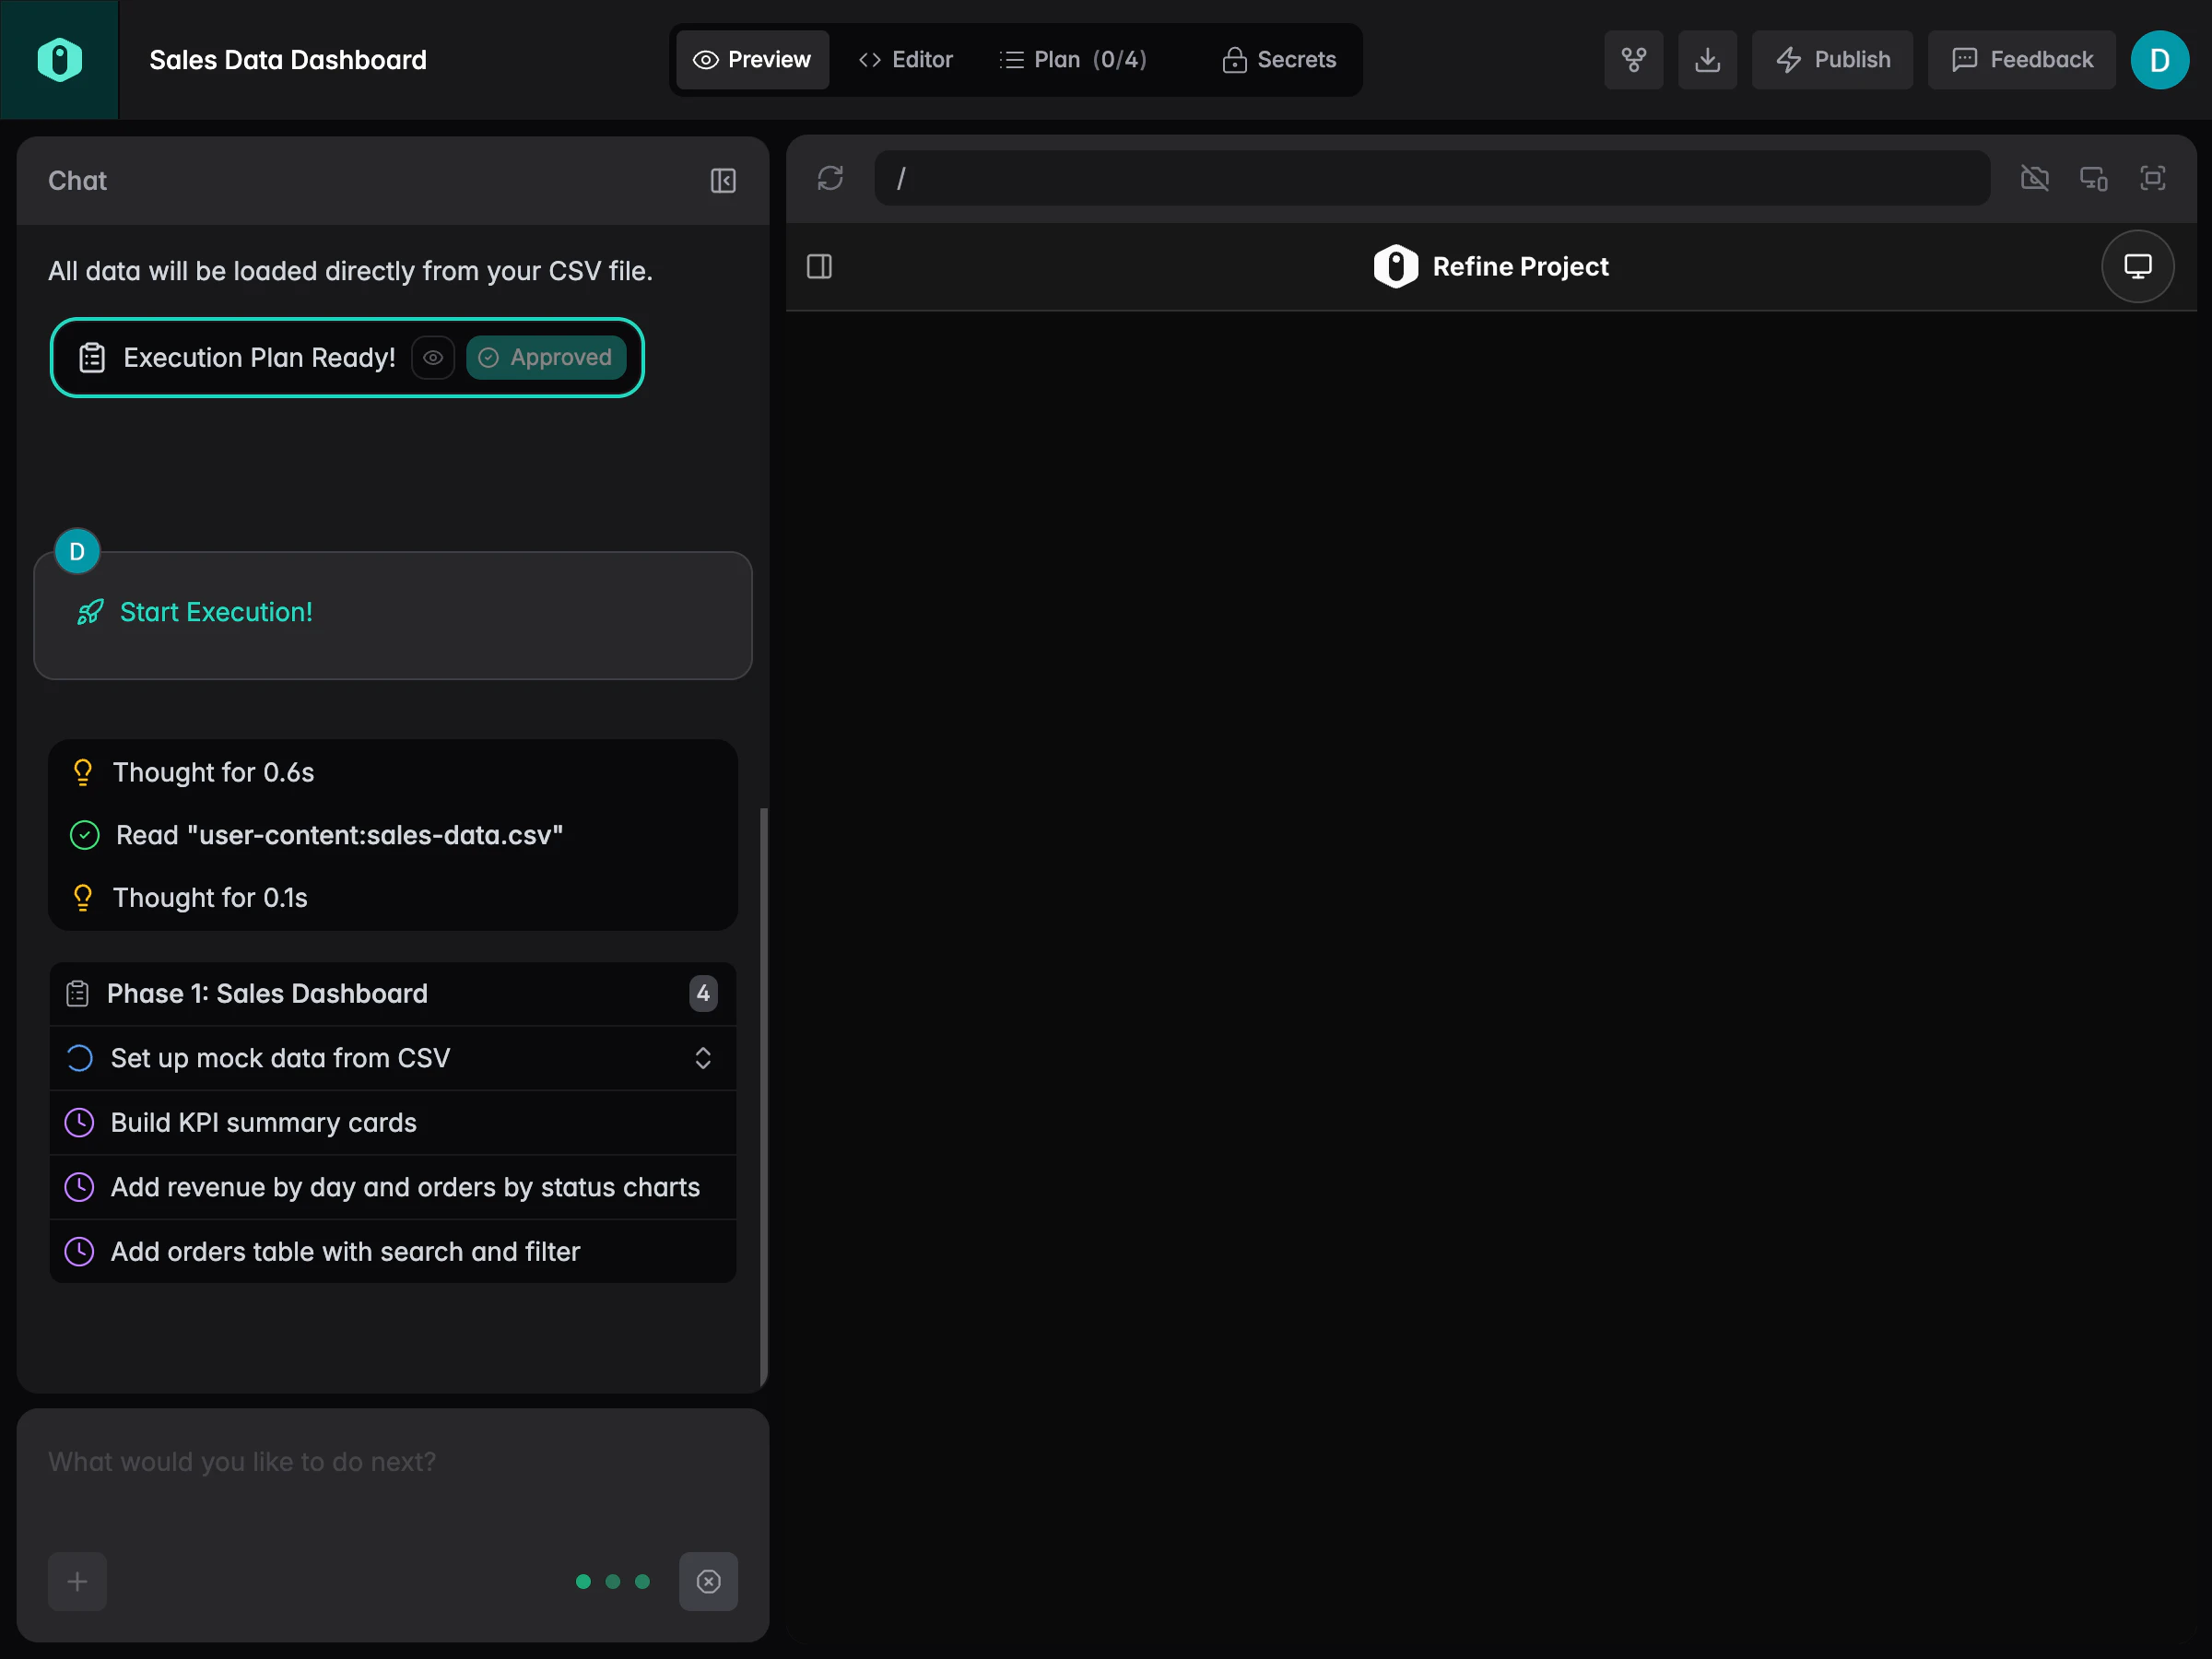The image size is (2212, 1659).
Task: Click the download project icon
Action: click(x=1707, y=59)
